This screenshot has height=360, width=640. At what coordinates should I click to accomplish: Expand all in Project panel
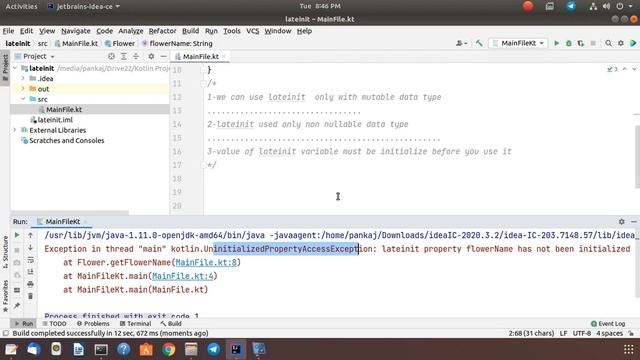click(x=124, y=56)
